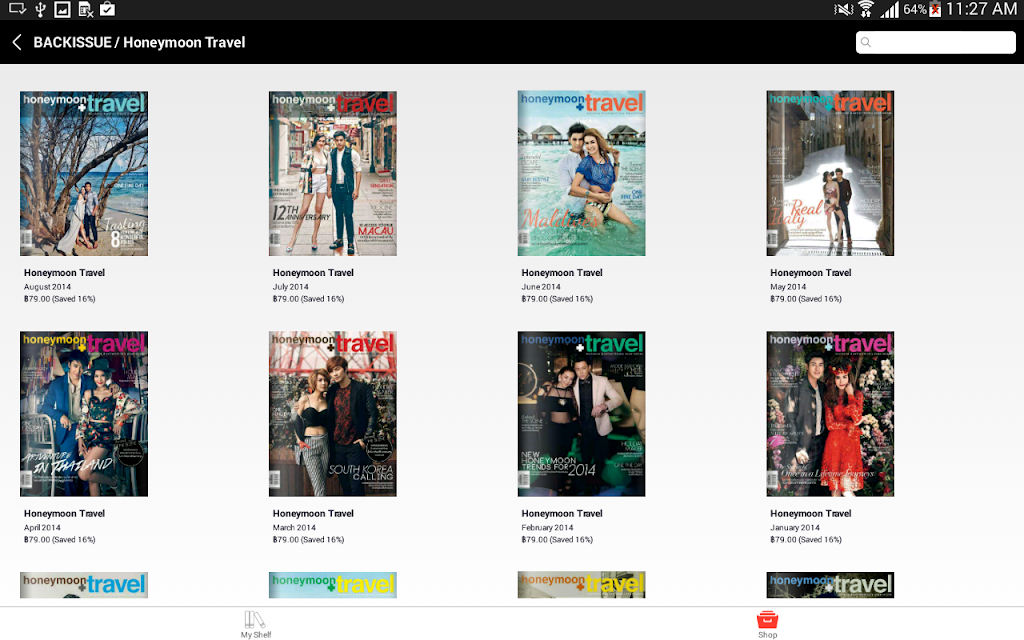
Task: Click Honeymoon Travel title above April 2014
Action: 64,514
